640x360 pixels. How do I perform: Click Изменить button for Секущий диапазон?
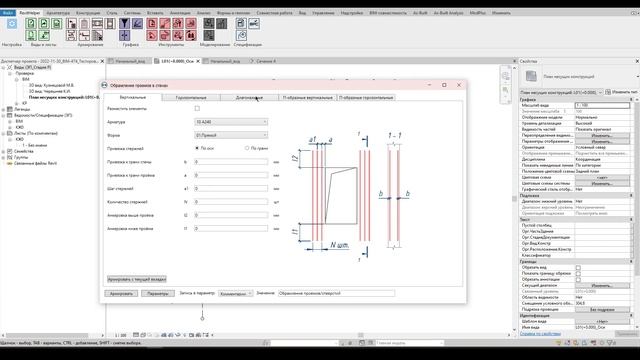[x=602, y=286]
